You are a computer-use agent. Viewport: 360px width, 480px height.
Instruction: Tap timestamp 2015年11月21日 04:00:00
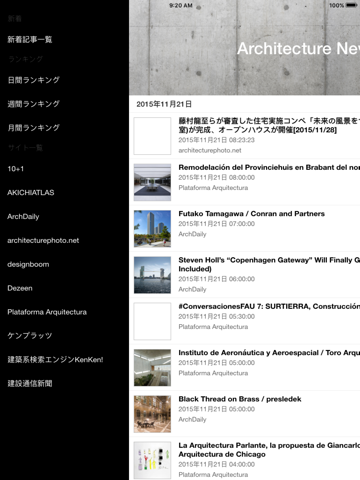click(217, 464)
